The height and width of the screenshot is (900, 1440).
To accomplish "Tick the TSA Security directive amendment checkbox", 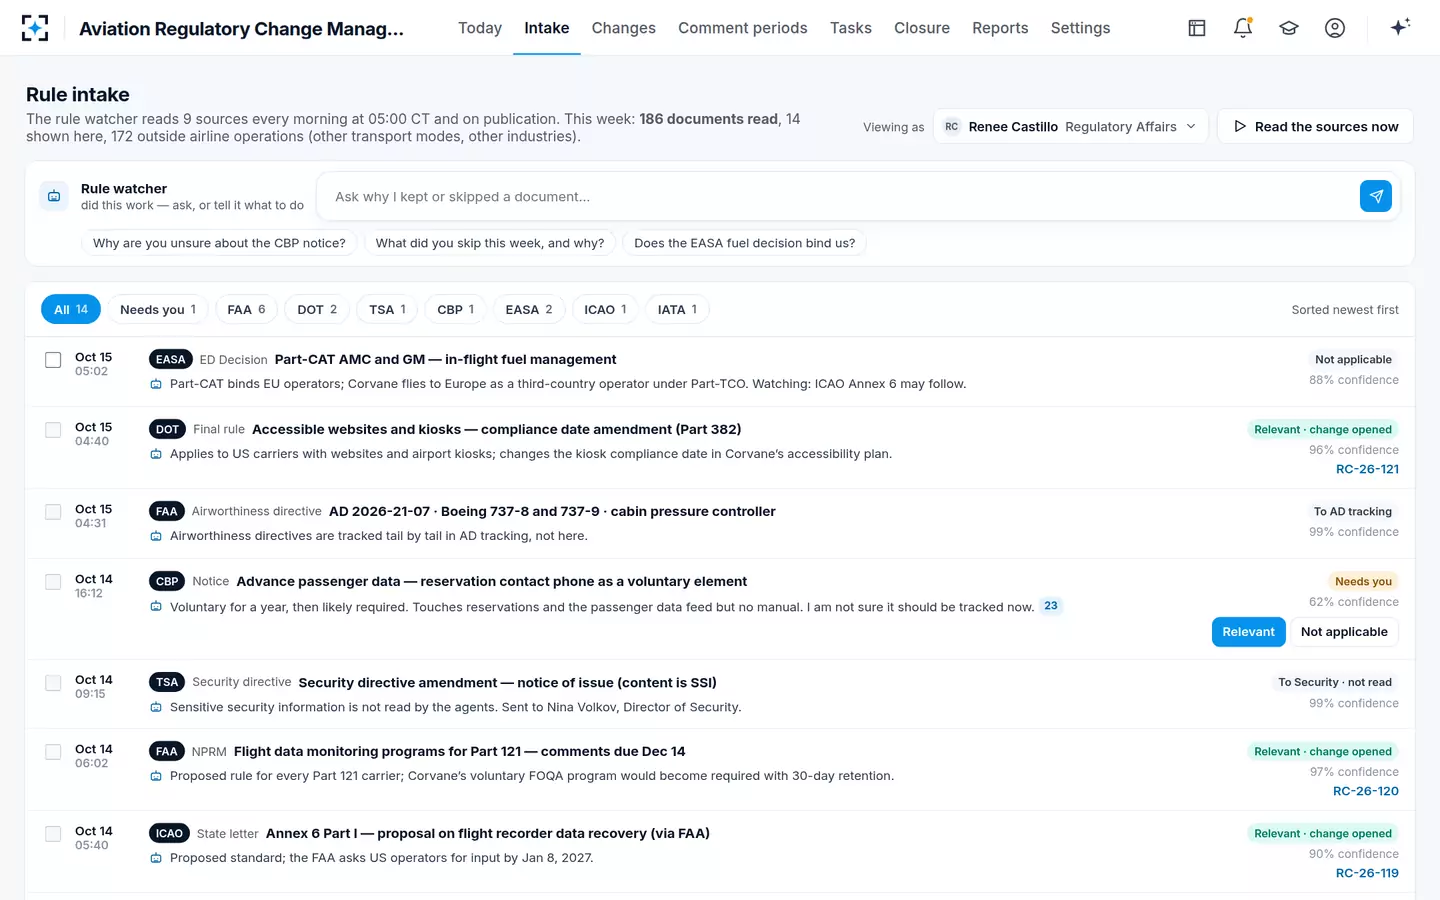I will pos(53,683).
